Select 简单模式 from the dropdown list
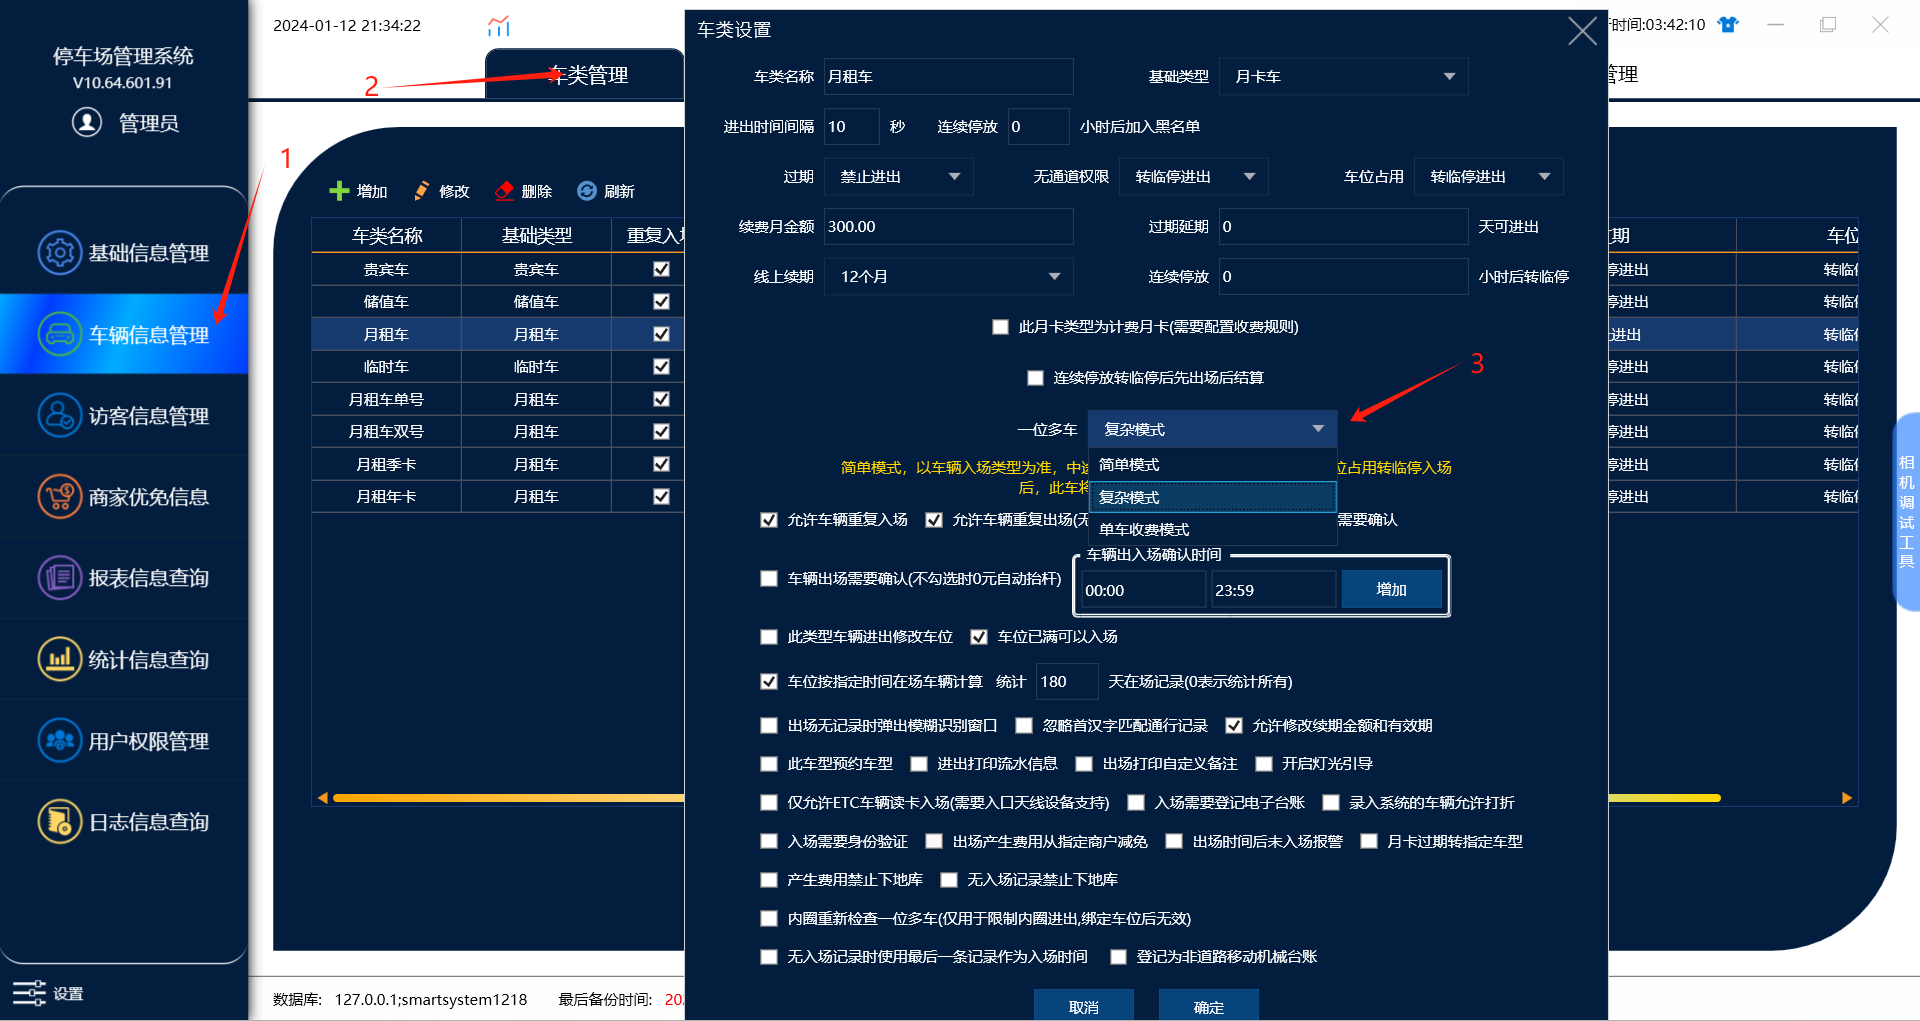 pyautogui.click(x=1212, y=465)
